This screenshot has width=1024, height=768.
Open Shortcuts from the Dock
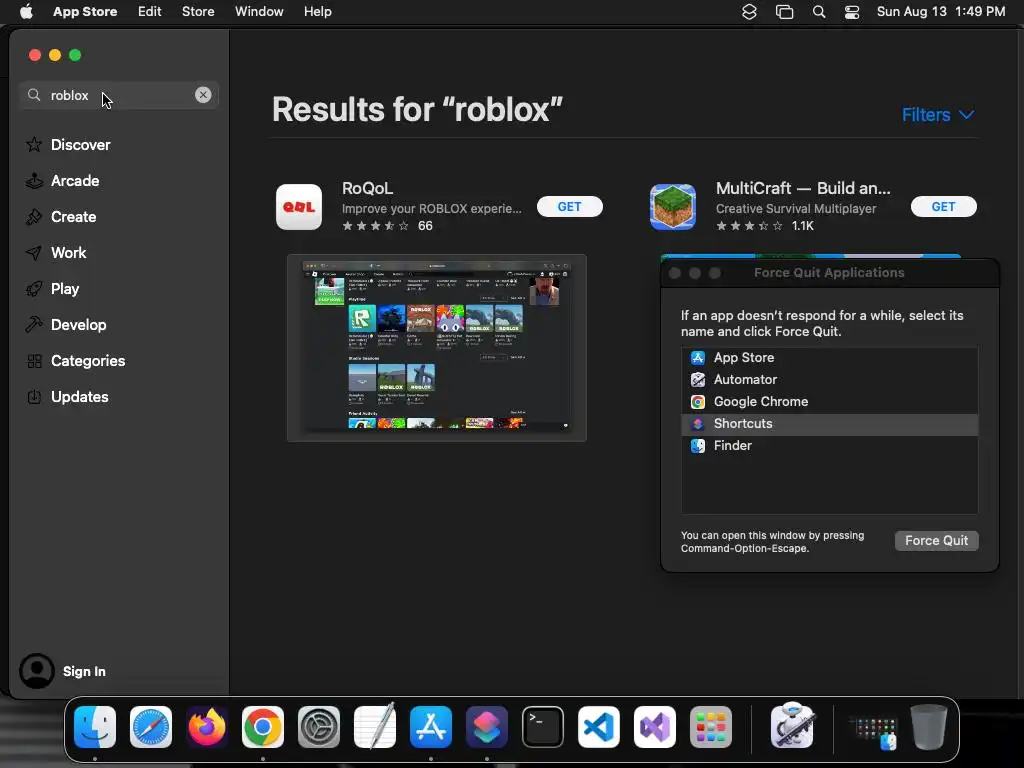click(x=487, y=727)
